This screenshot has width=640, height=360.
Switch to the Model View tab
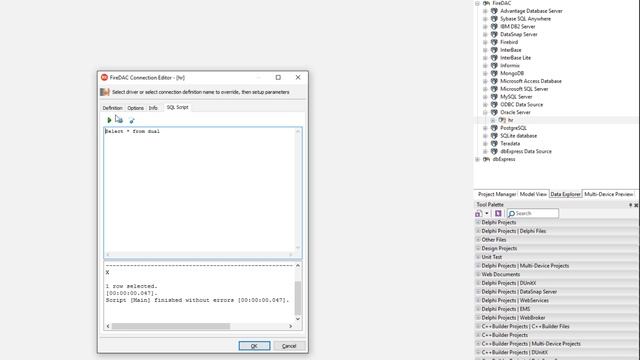coord(533,194)
